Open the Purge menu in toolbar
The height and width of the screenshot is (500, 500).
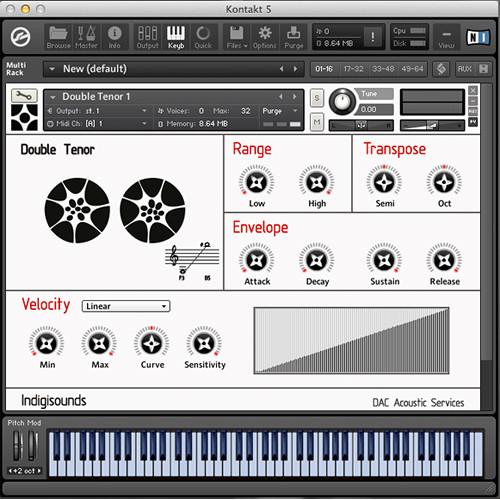tap(294, 37)
